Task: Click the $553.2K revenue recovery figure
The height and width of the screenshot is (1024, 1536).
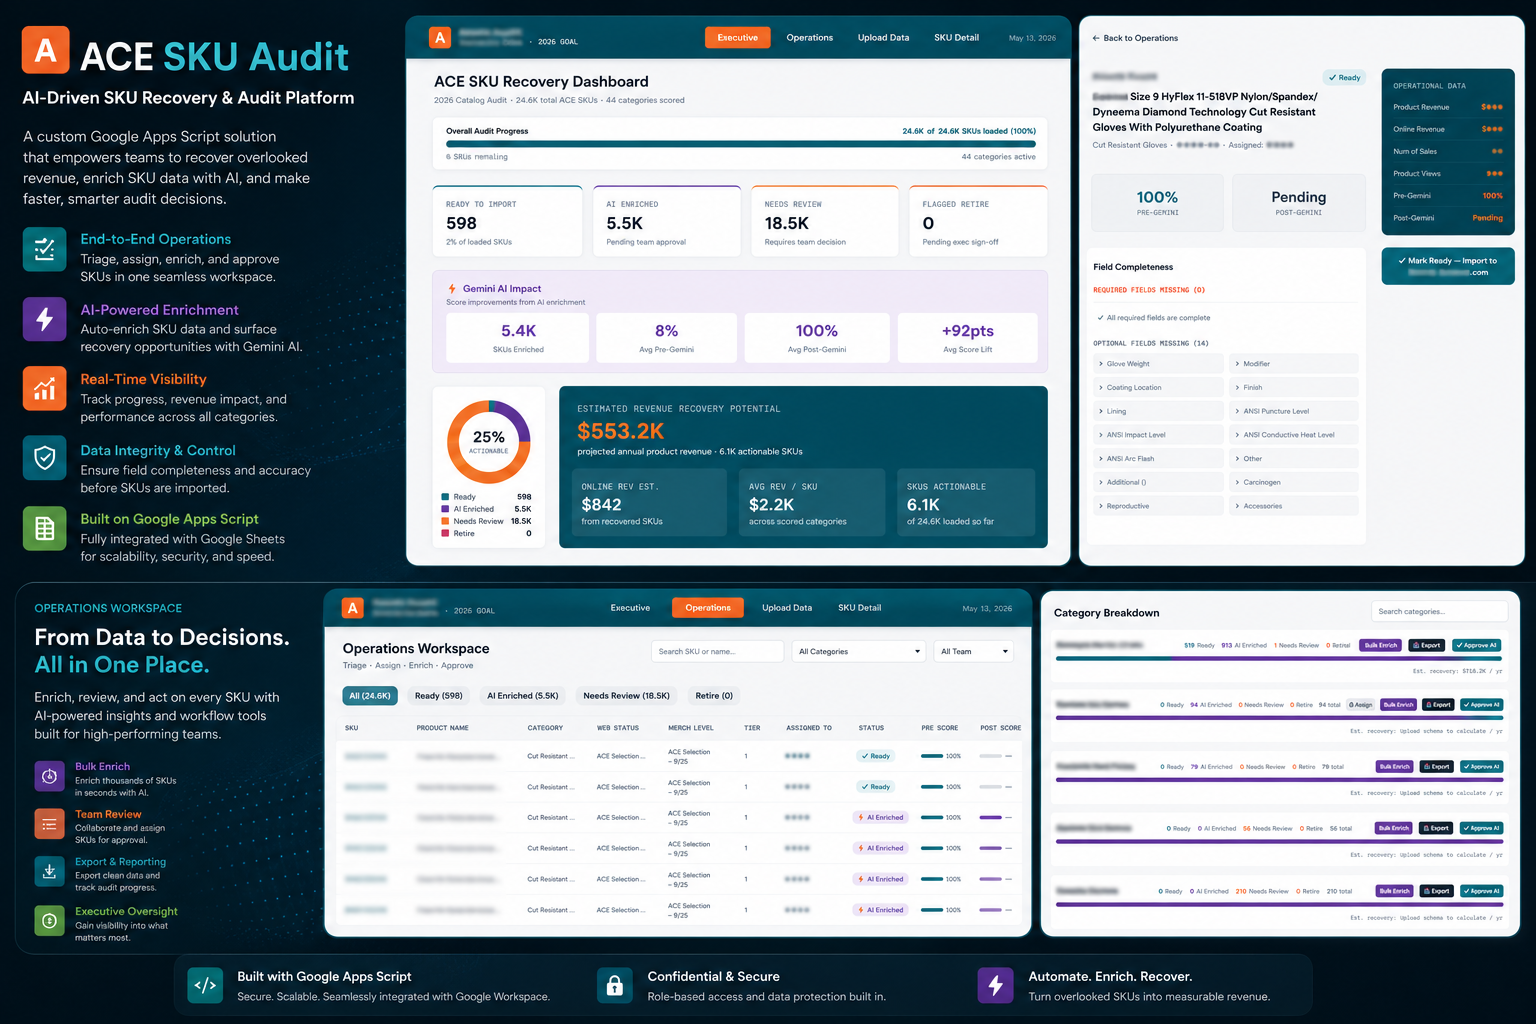Action: tap(621, 431)
